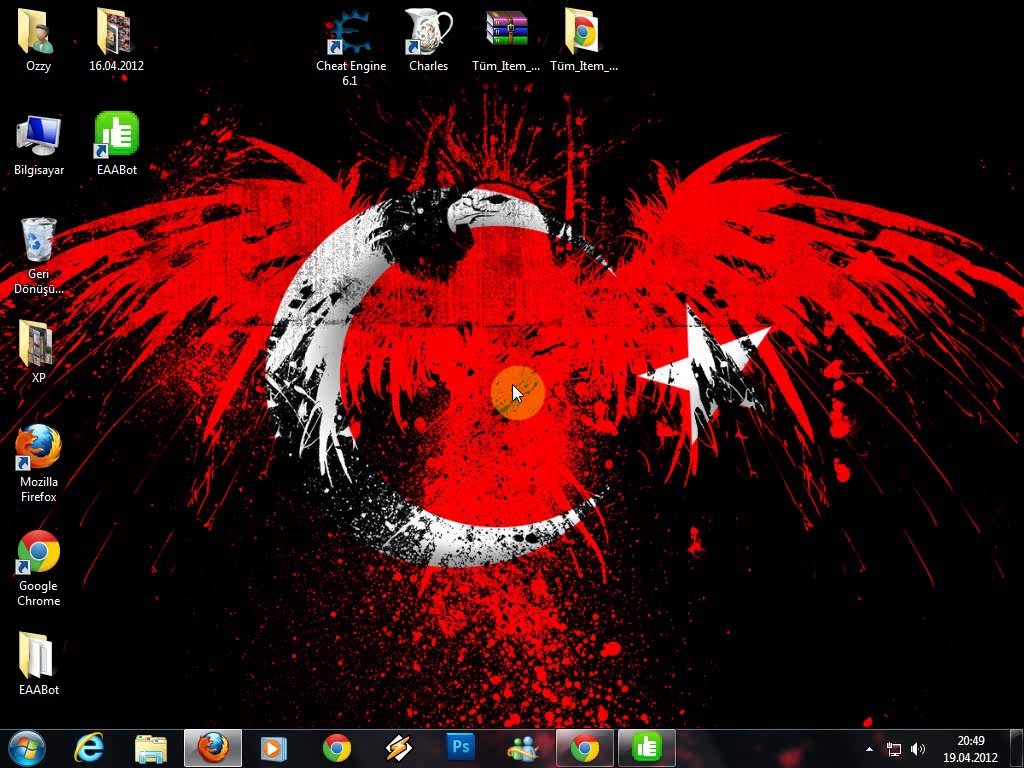Click the Show desktop strip

coord(1018,749)
